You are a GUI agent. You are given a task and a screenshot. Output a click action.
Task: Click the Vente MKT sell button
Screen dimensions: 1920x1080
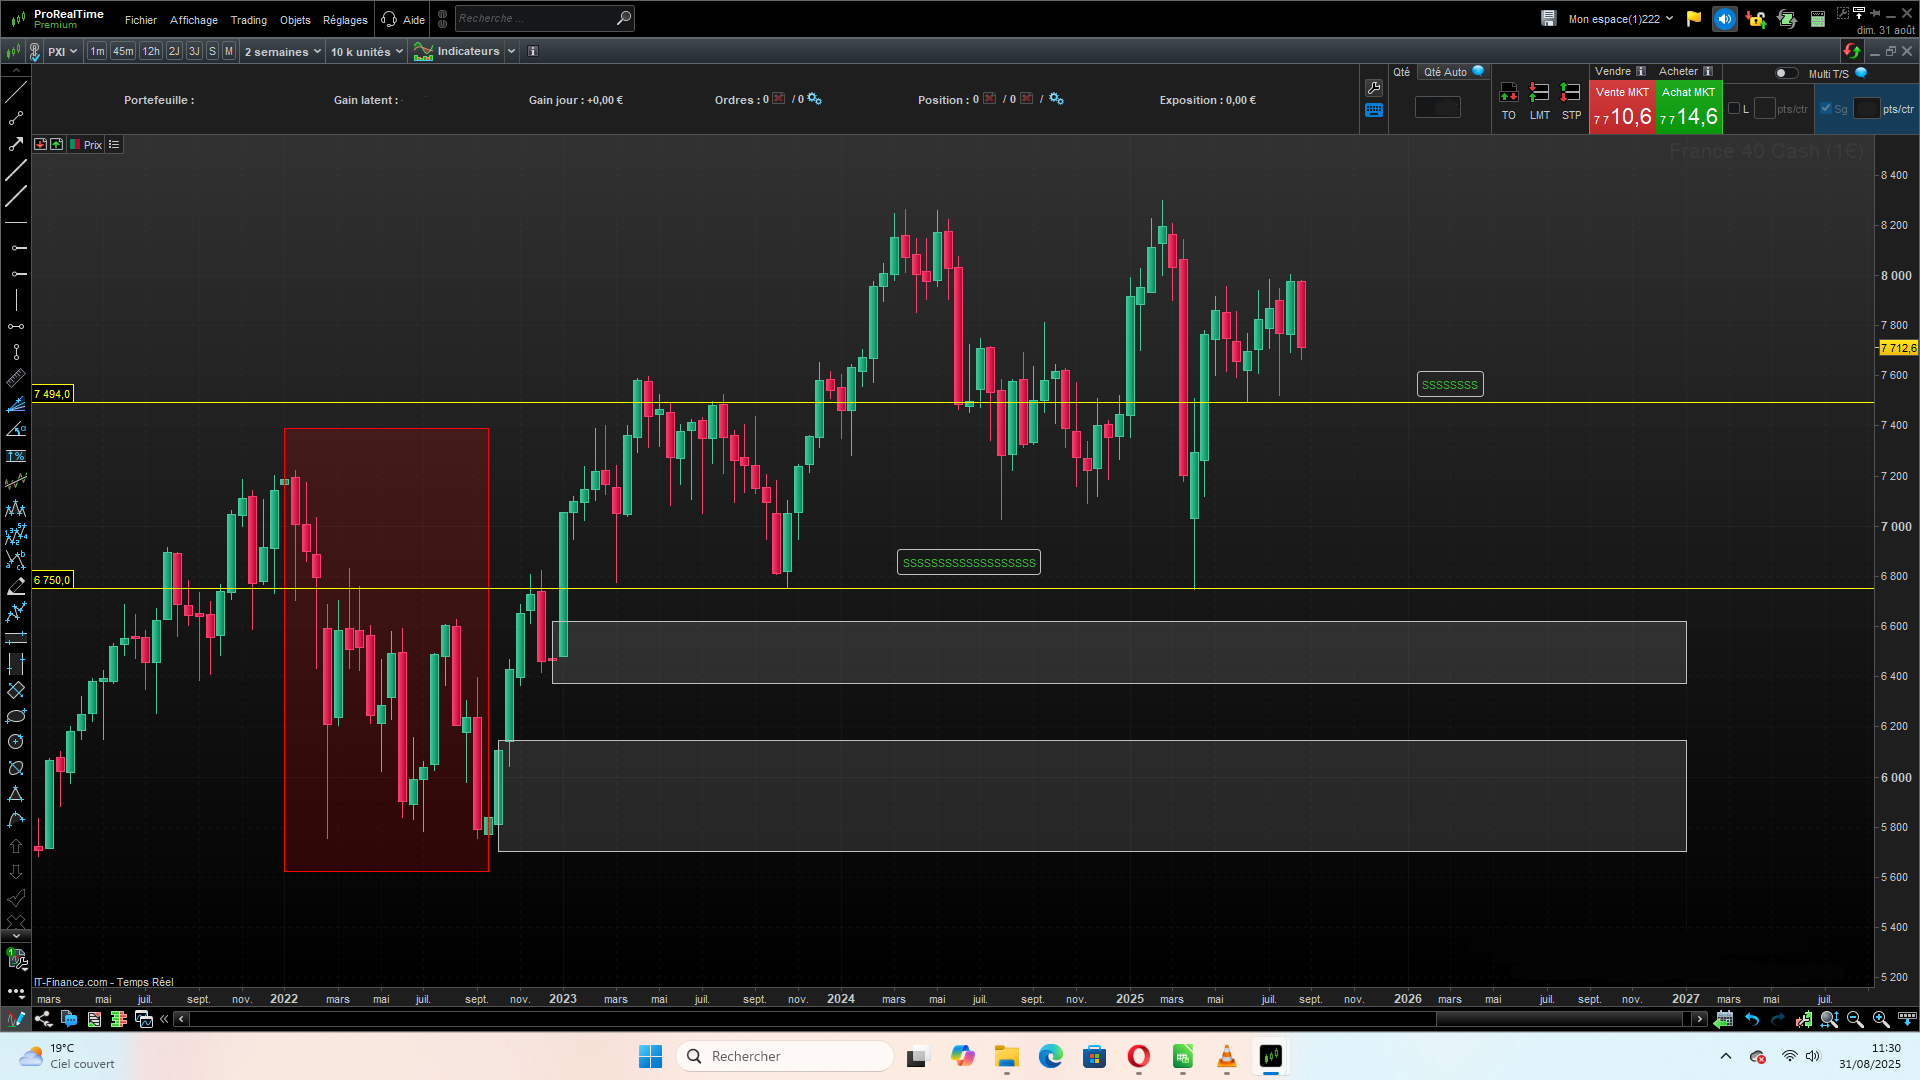(x=1621, y=107)
